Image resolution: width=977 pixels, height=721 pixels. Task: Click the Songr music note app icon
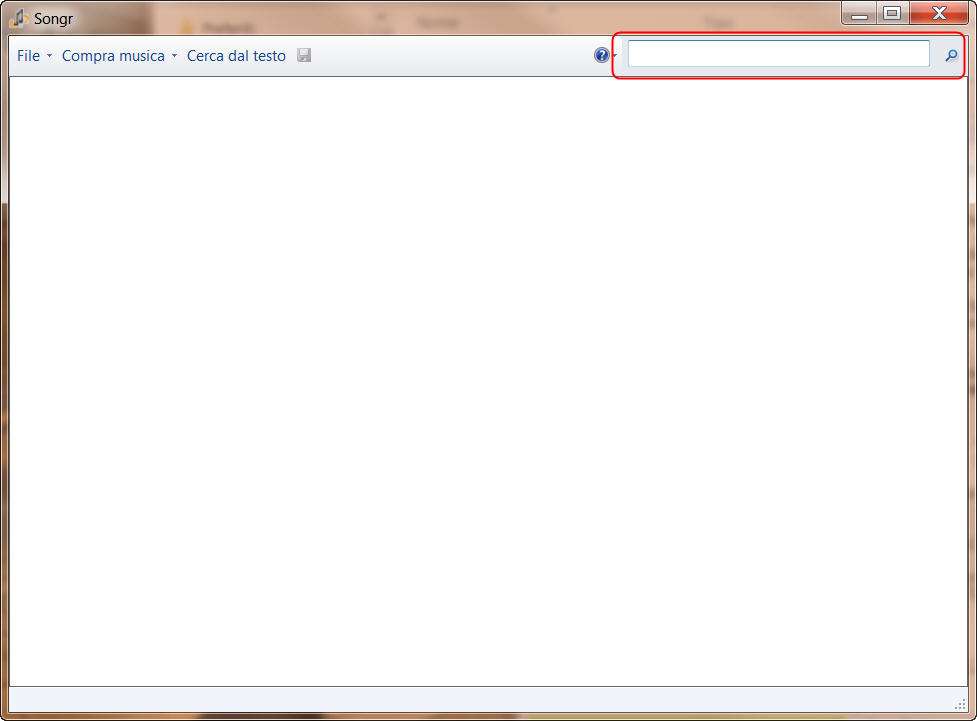(19, 19)
